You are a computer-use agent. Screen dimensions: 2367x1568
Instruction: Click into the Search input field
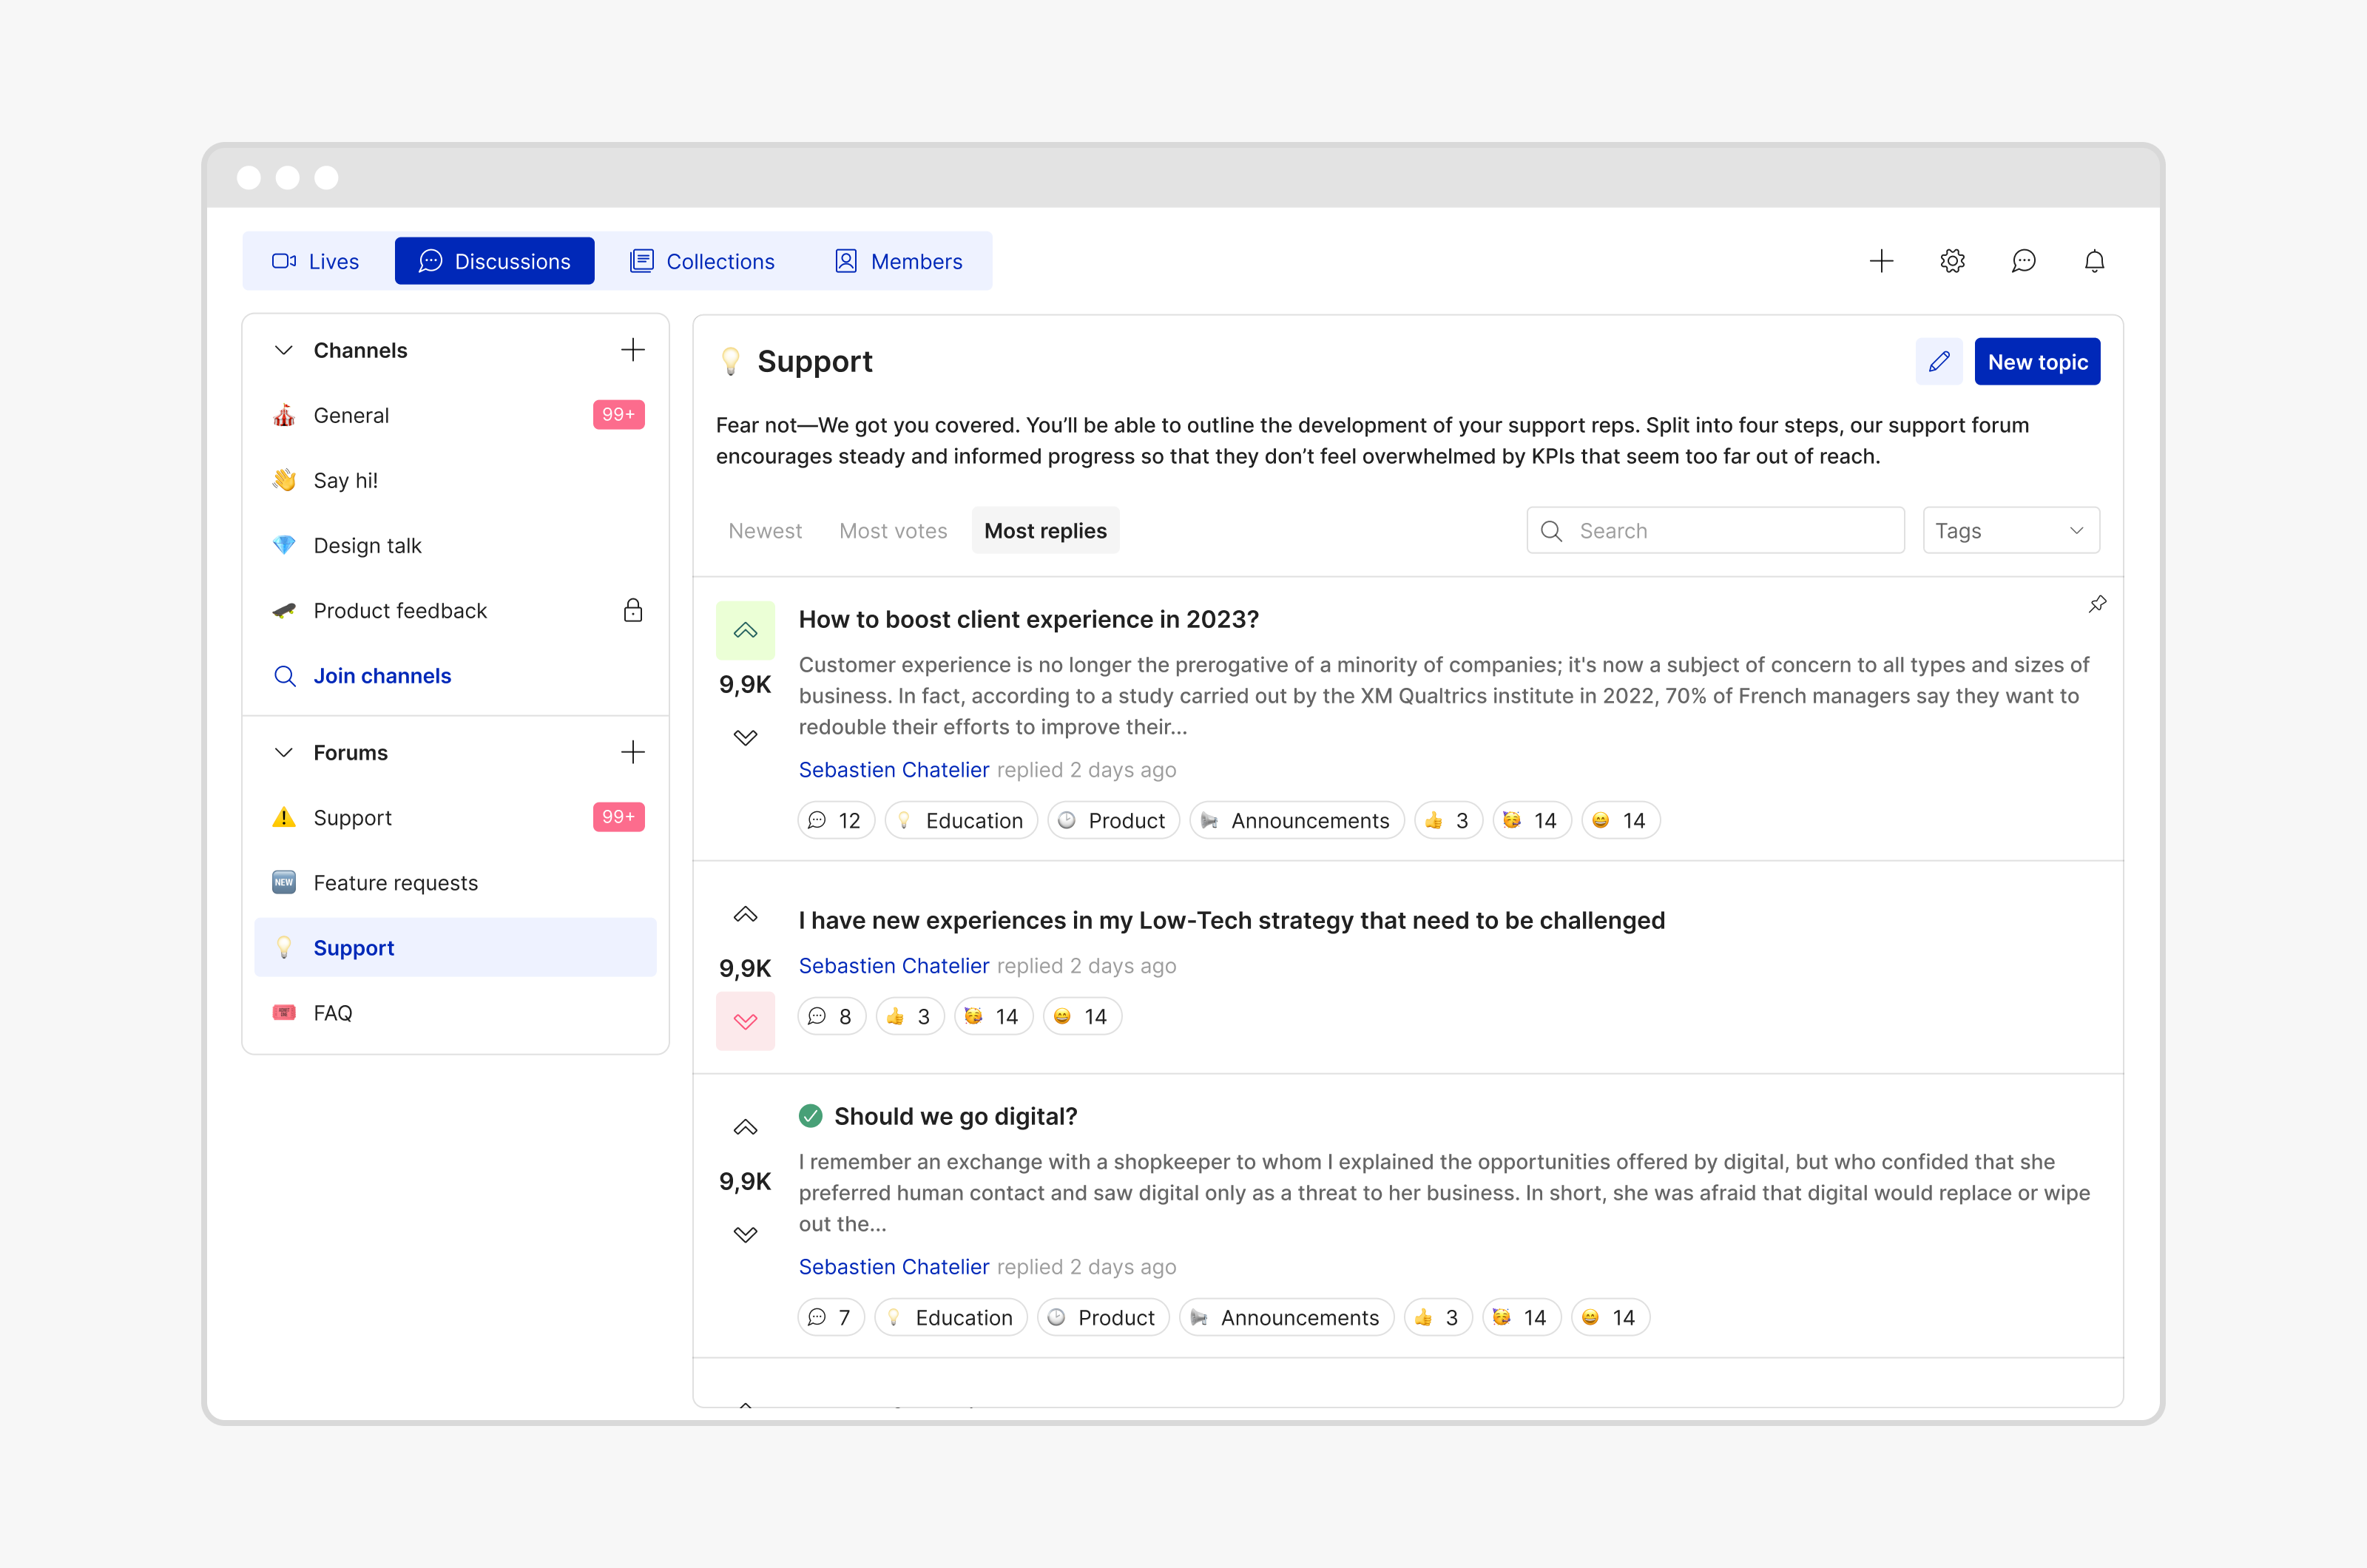coord(1715,530)
